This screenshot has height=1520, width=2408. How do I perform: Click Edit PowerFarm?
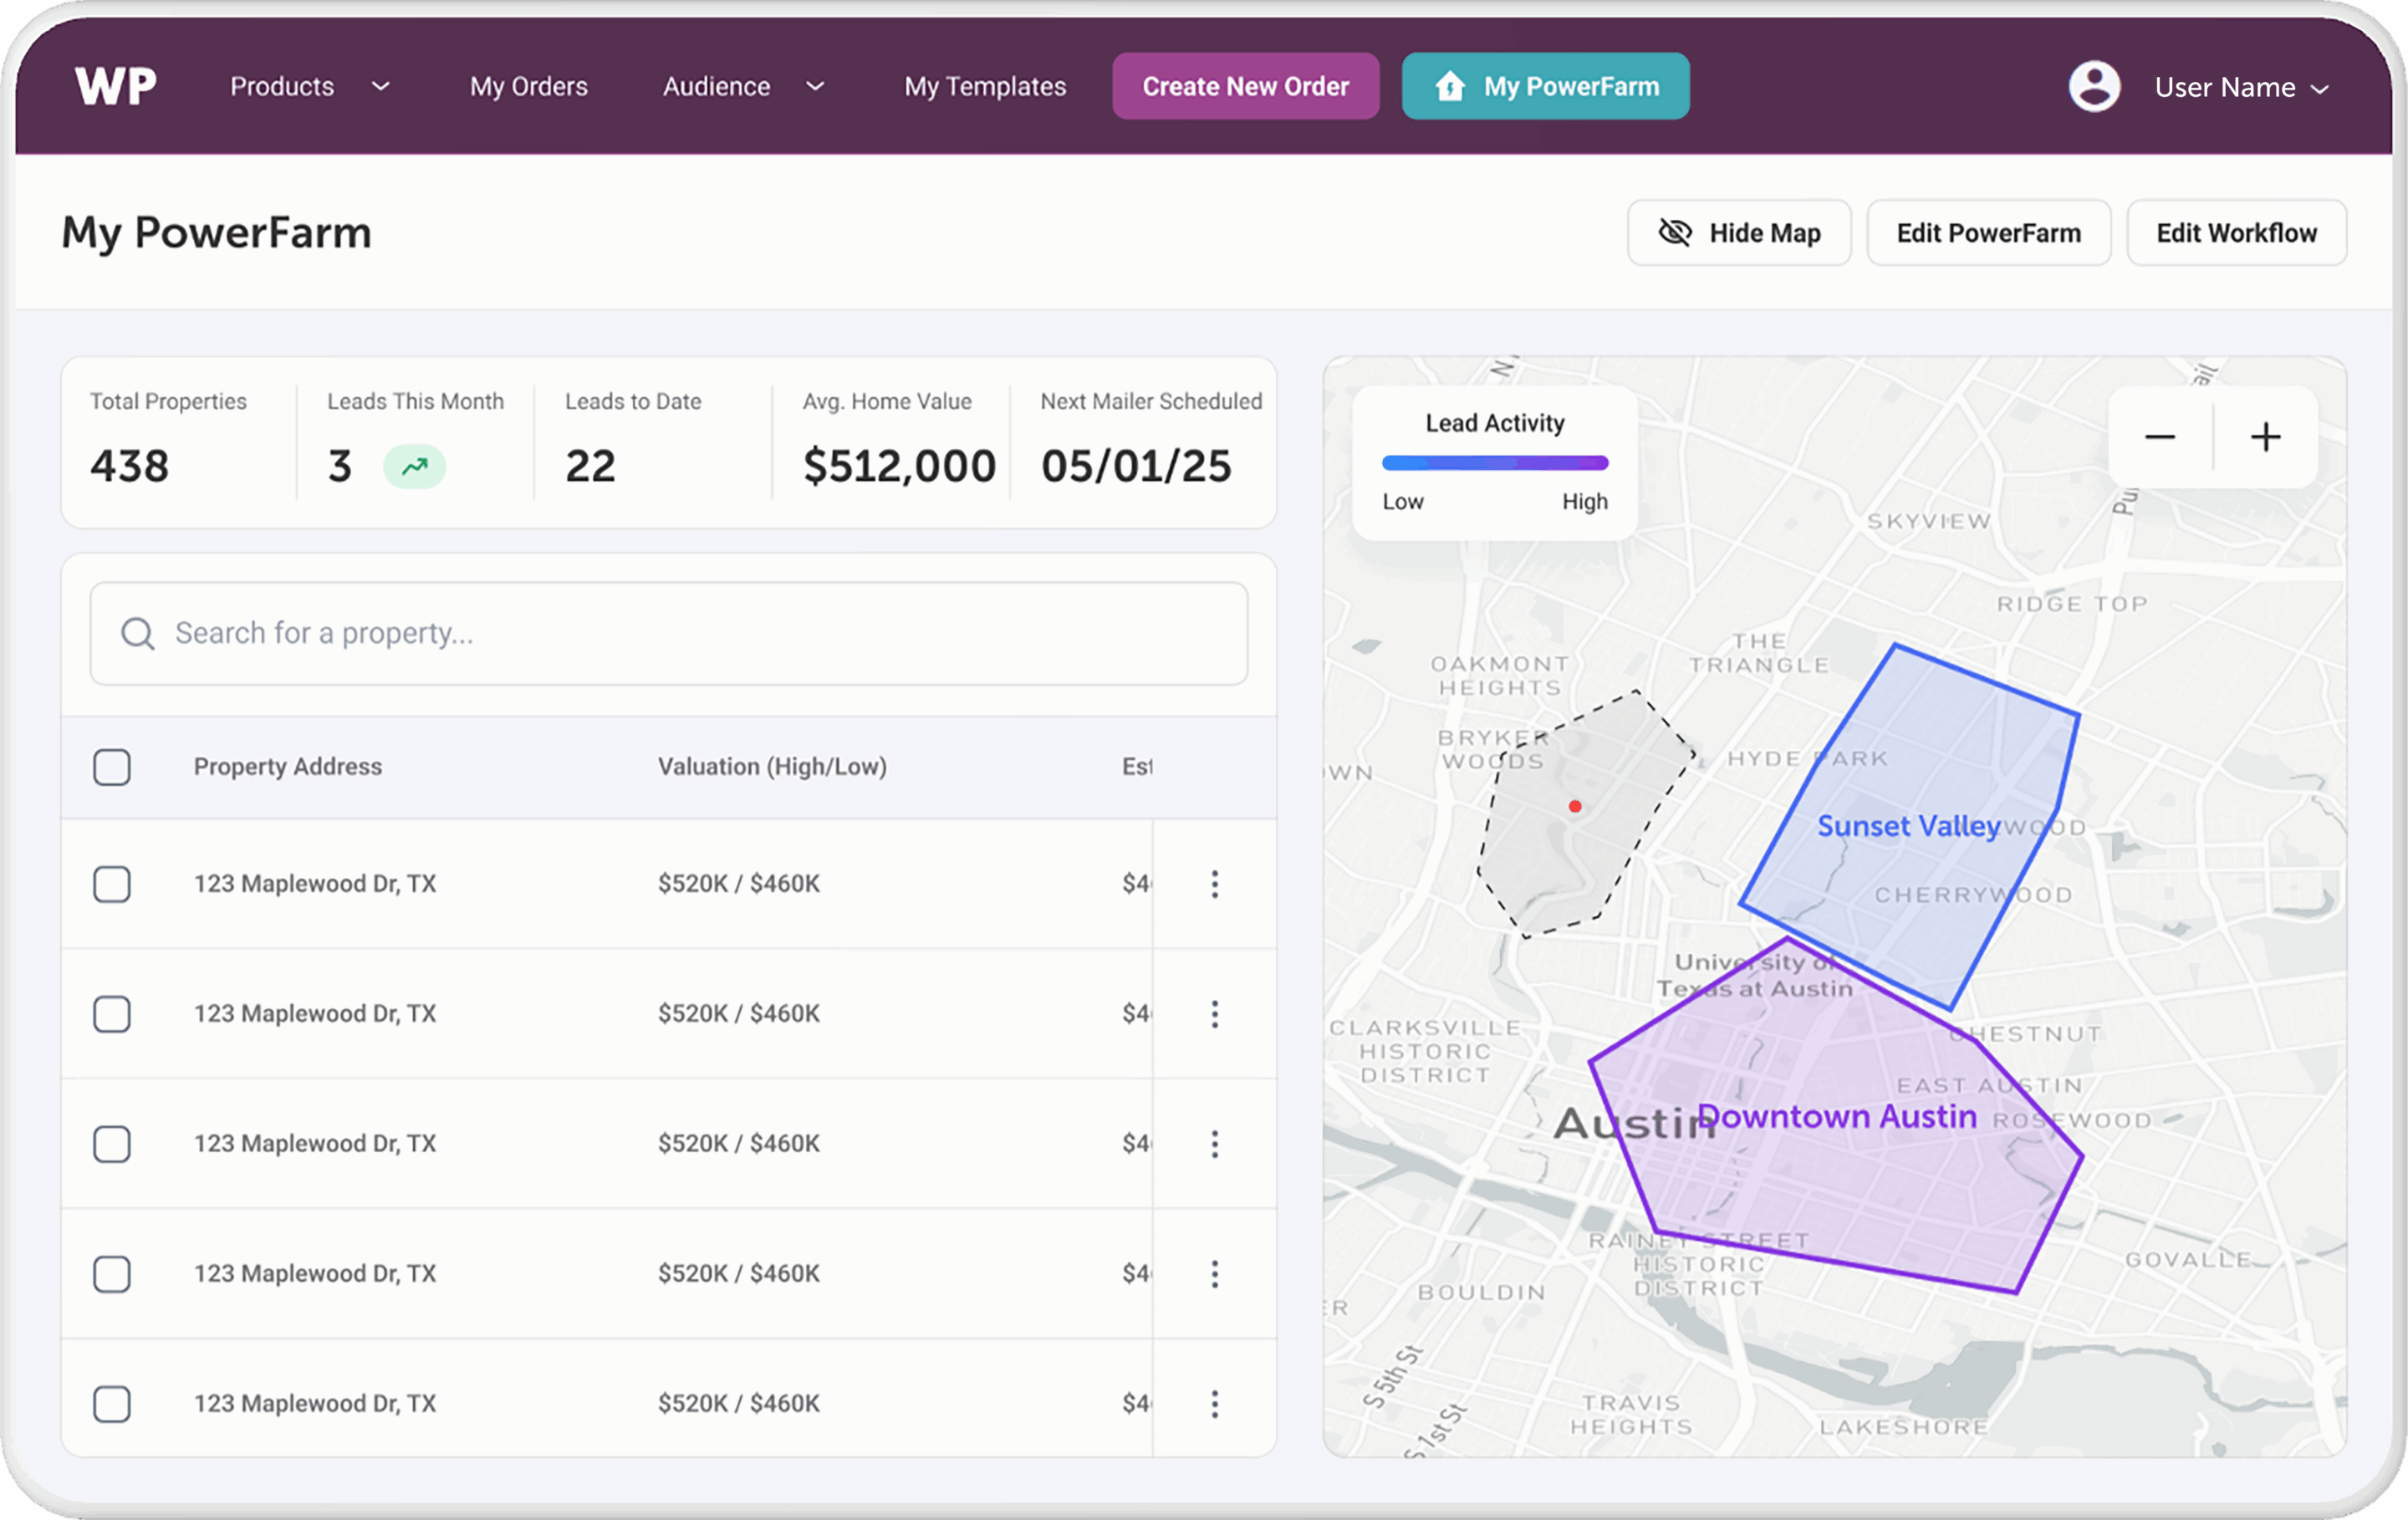[x=1989, y=232]
